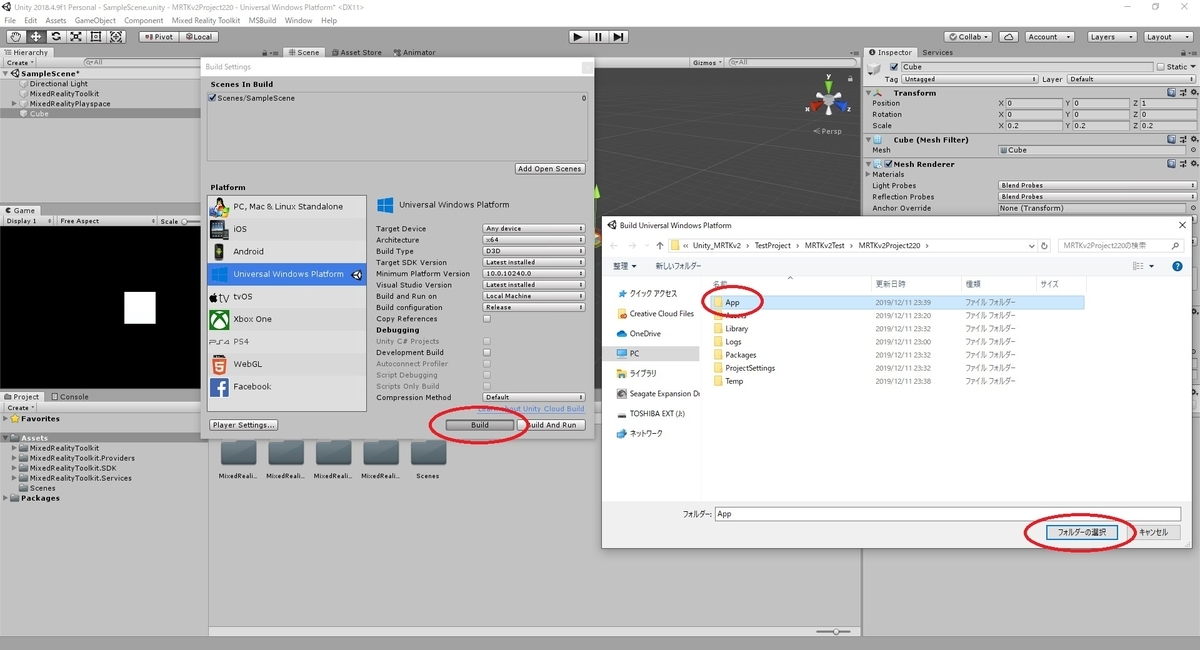This screenshot has height=650, width=1200.
Task: Select the Xbox One platform icon
Action: click(x=219, y=319)
